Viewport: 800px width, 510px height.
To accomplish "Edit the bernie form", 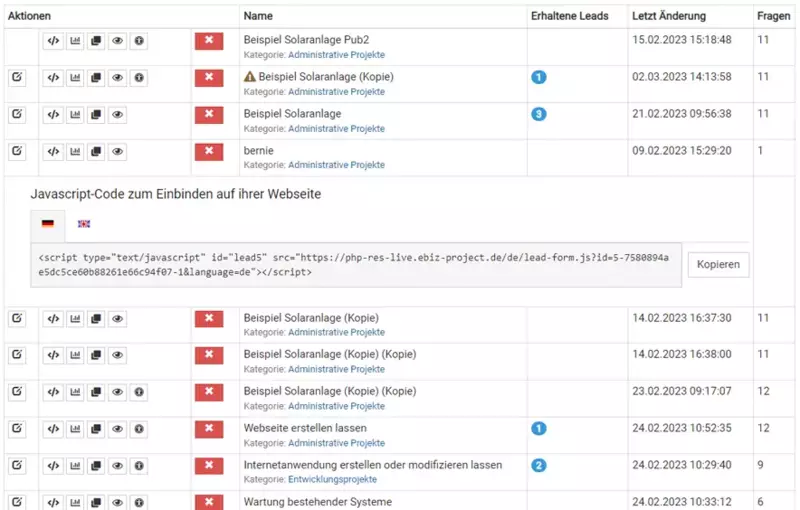I will [x=17, y=151].
